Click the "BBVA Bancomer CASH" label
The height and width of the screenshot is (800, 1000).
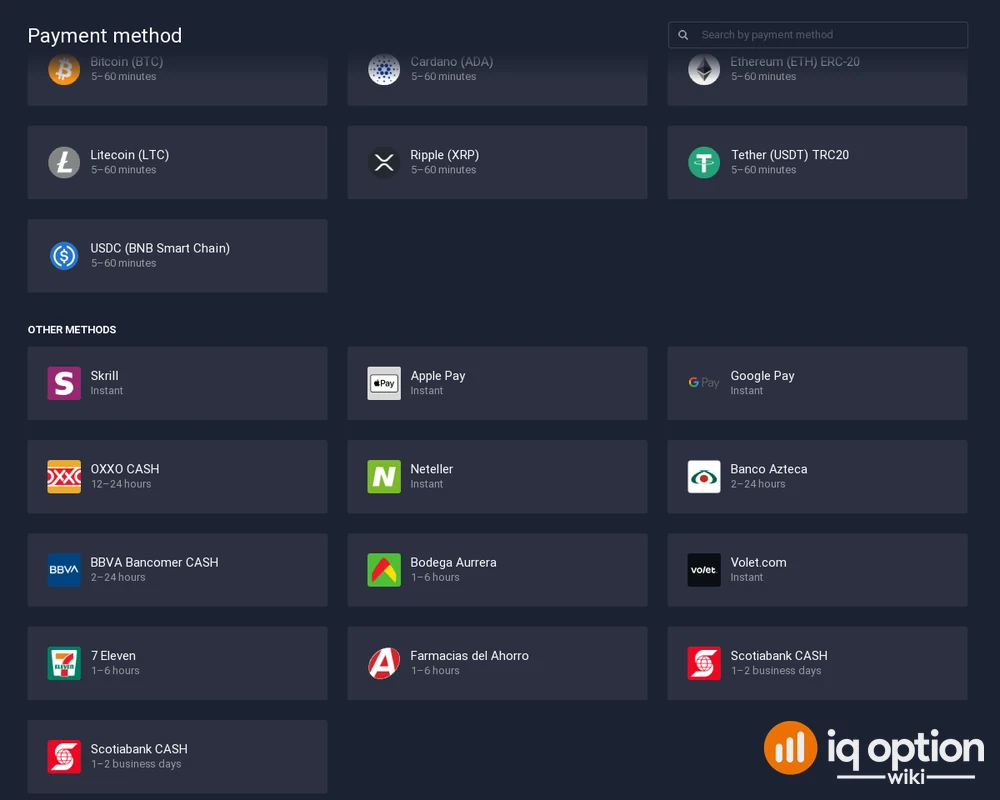pos(154,562)
